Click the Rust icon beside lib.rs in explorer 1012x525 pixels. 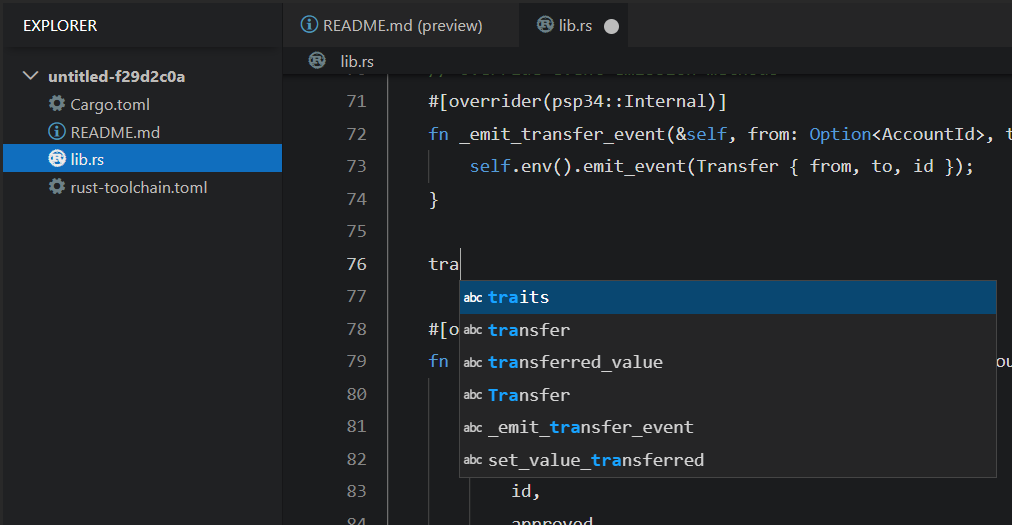[x=57, y=159]
